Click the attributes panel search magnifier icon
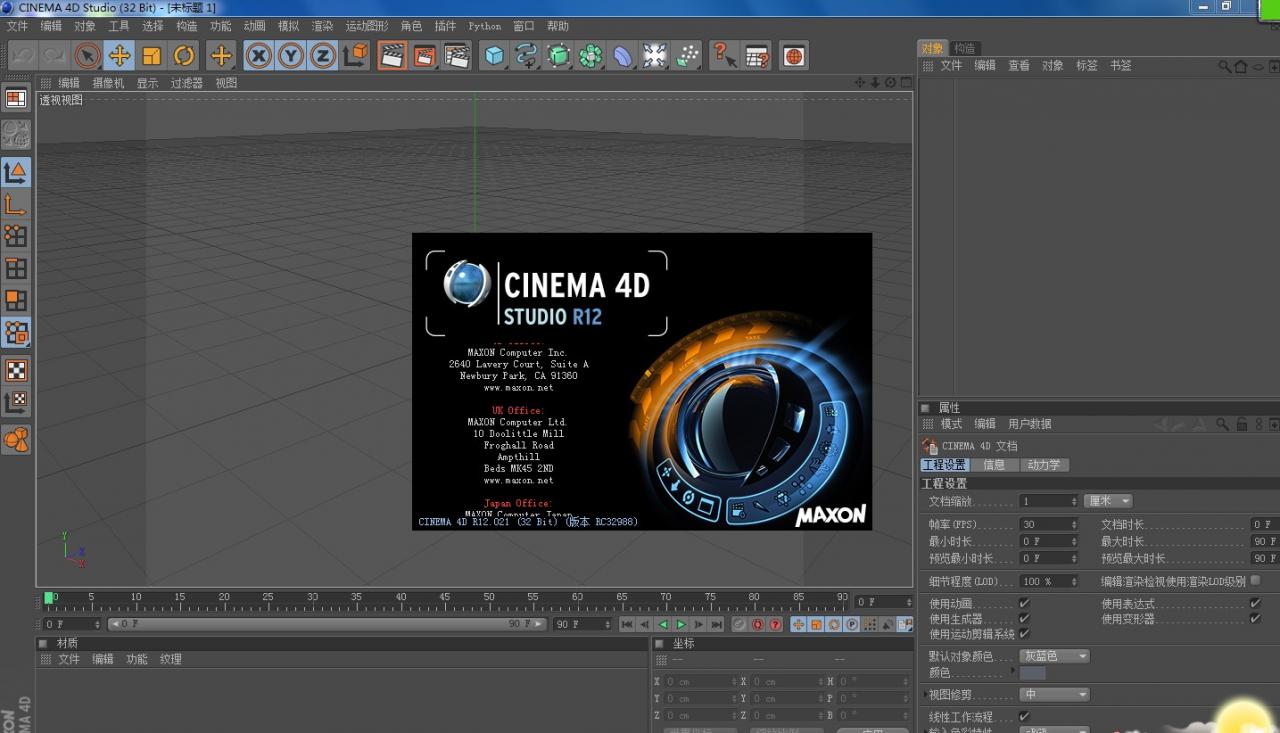 [1222, 424]
